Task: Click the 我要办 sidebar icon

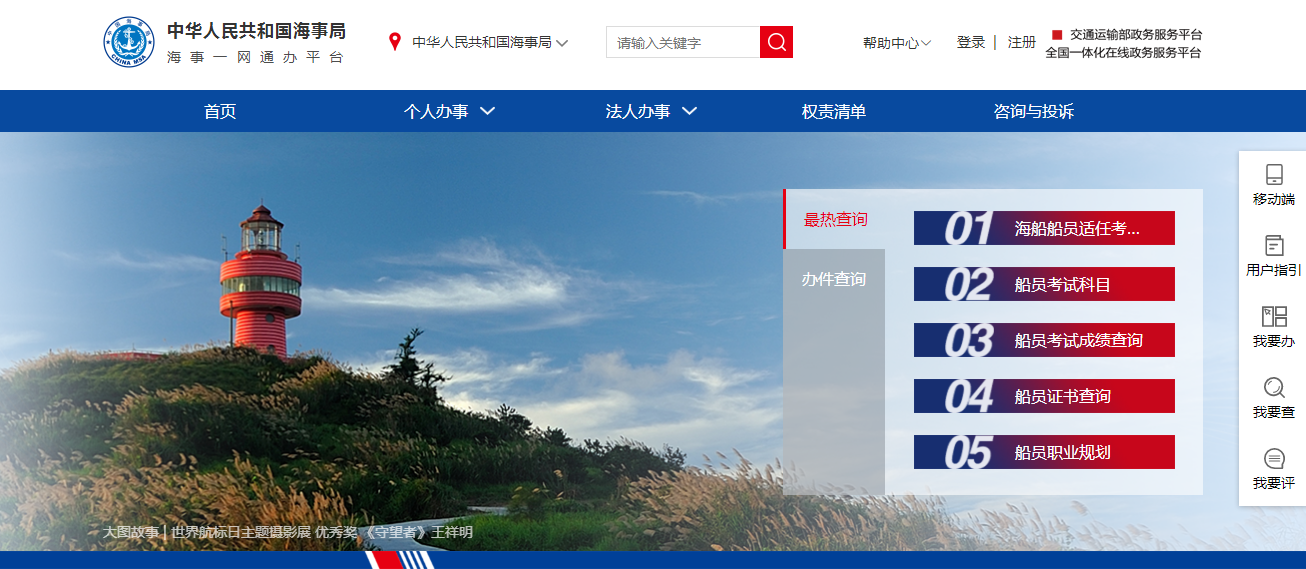Action: [x=1273, y=317]
